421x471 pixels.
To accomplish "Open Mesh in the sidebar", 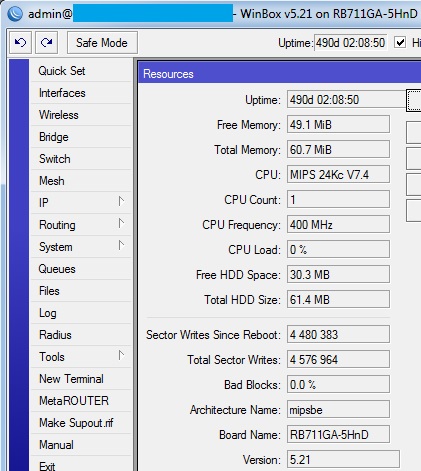I will point(81,181).
